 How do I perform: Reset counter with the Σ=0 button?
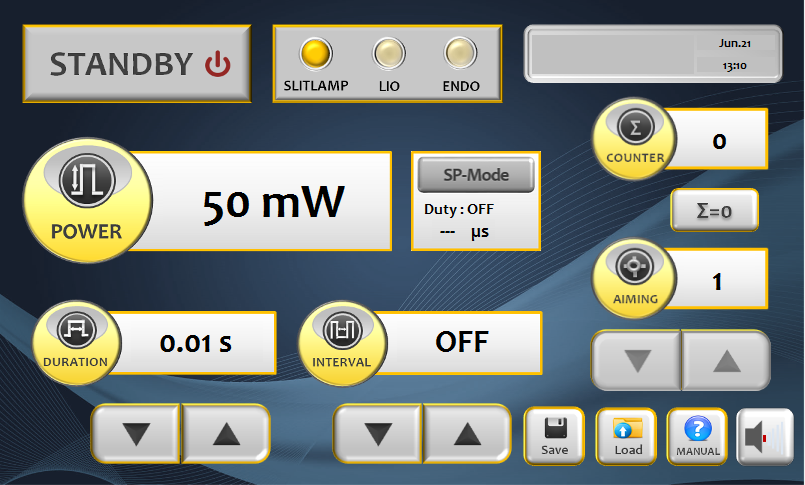tap(714, 210)
